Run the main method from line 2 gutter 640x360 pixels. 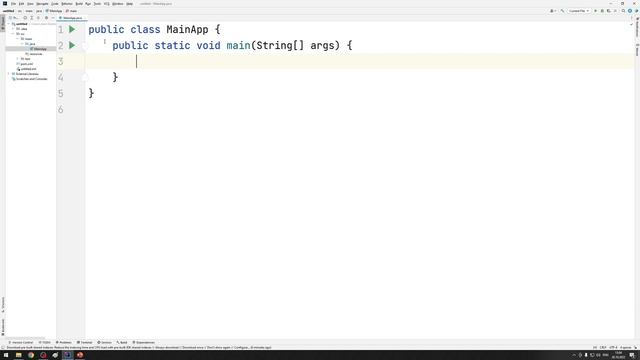click(72, 45)
